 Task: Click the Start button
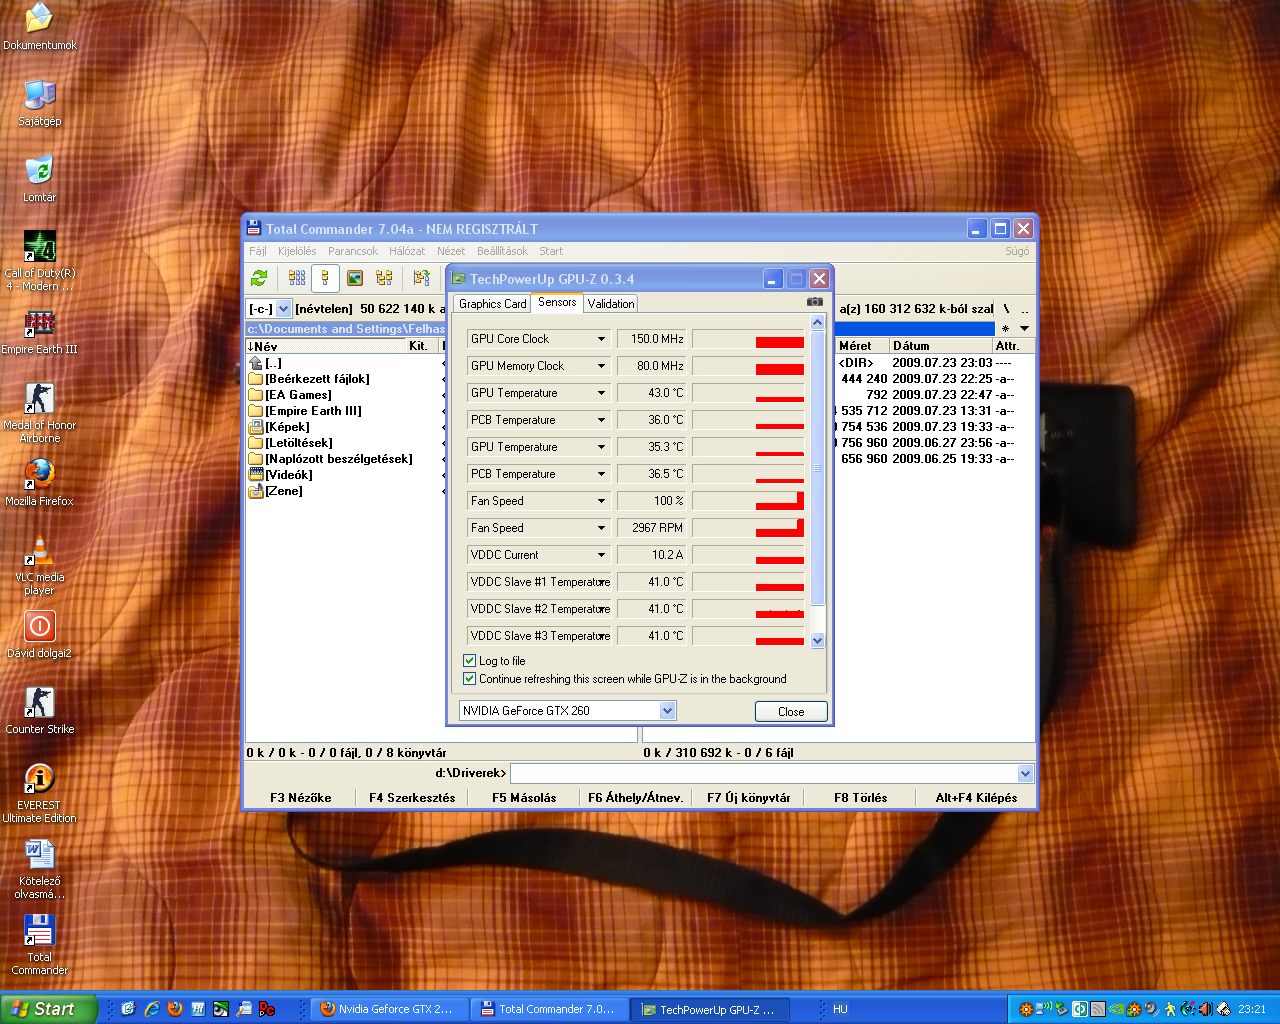tap(49, 1009)
